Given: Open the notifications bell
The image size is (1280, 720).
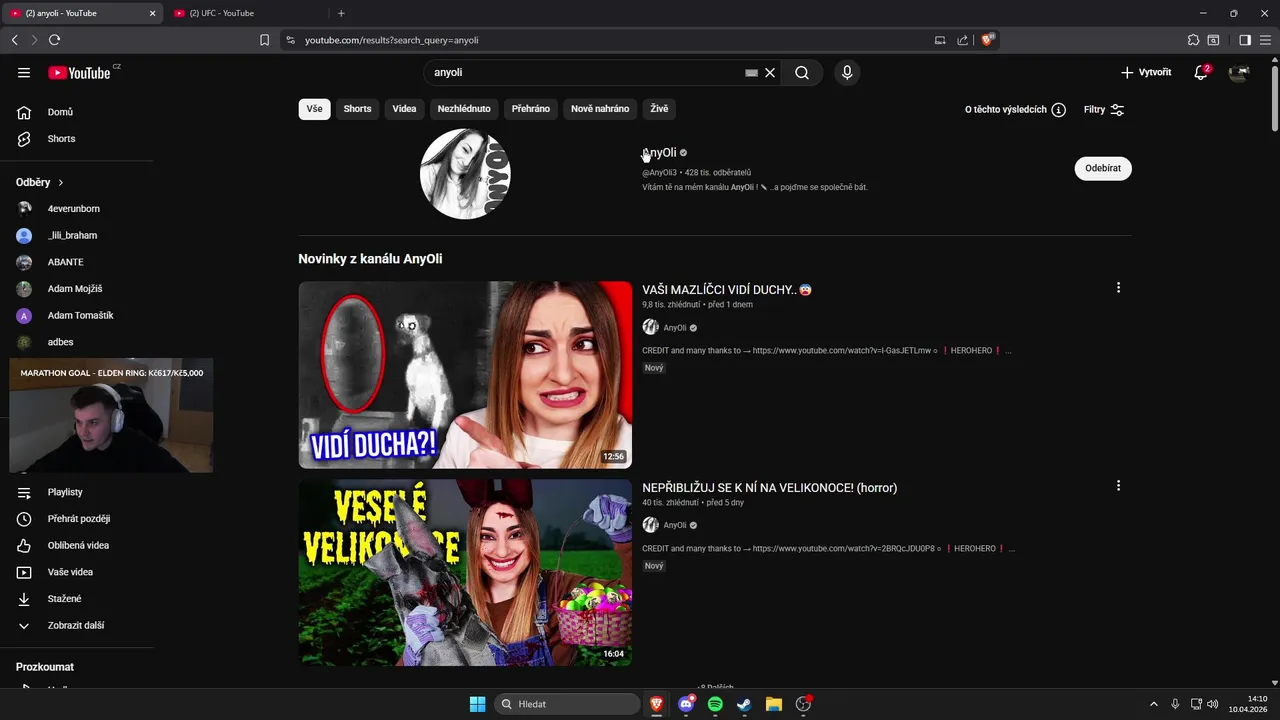Looking at the screenshot, I should [1201, 72].
